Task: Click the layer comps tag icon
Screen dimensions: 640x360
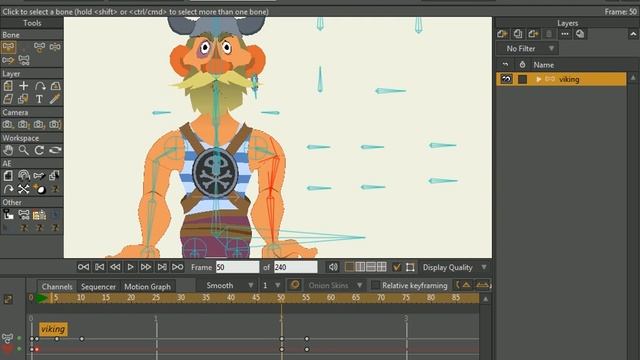Action: (x=580, y=34)
